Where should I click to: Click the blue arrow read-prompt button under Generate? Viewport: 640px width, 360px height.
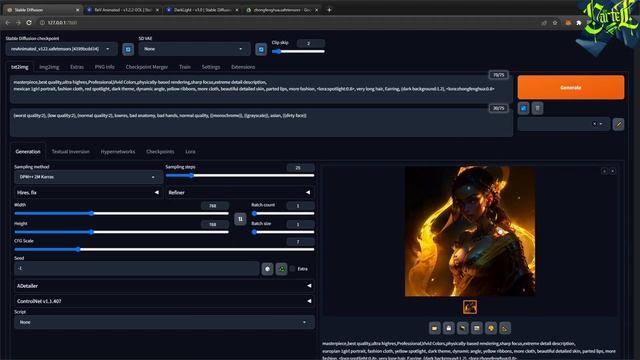[x=523, y=108]
